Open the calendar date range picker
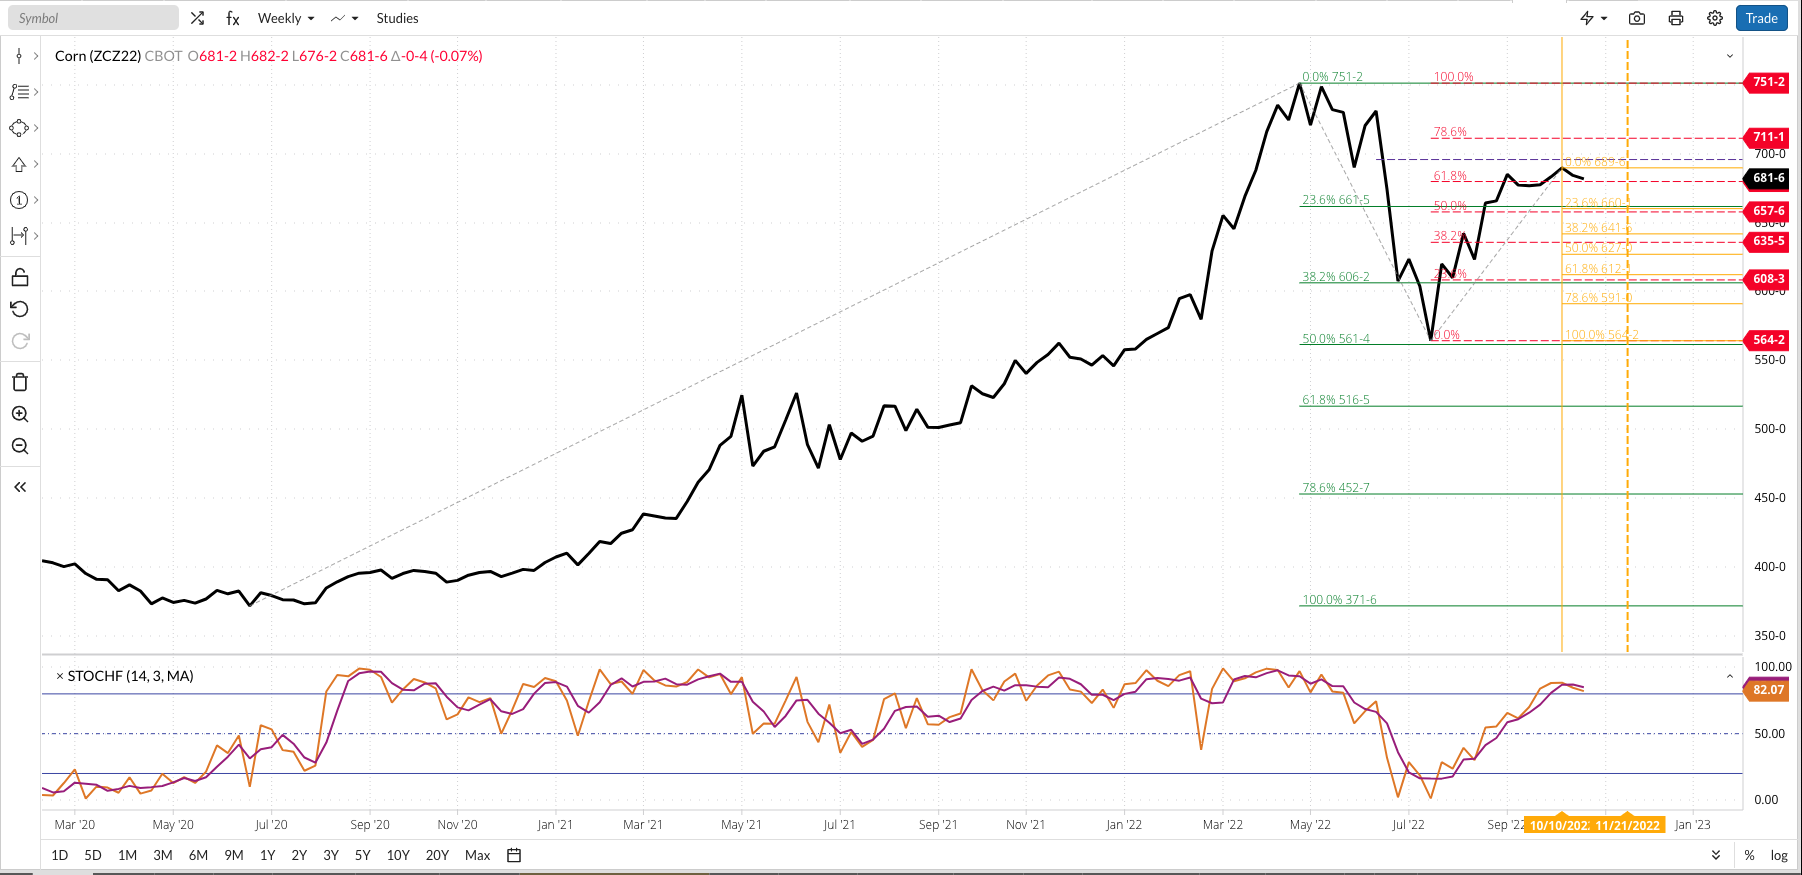The height and width of the screenshot is (875, 1802). point(514,855)
